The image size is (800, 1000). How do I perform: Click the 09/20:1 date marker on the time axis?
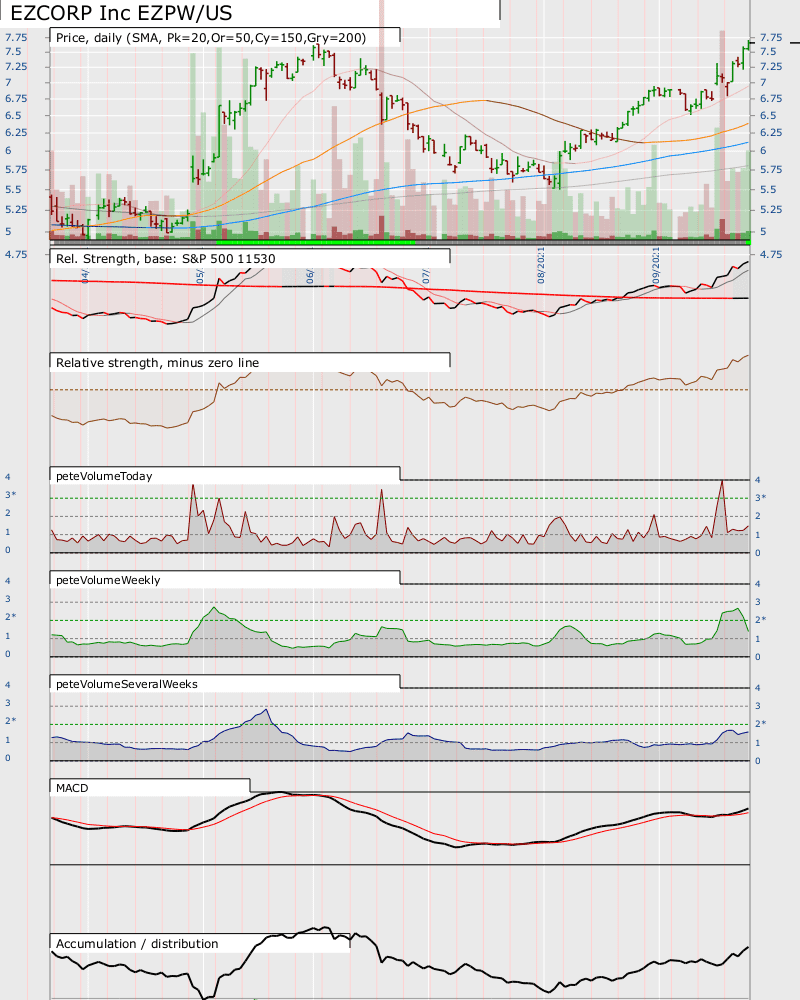coord(656,266)
